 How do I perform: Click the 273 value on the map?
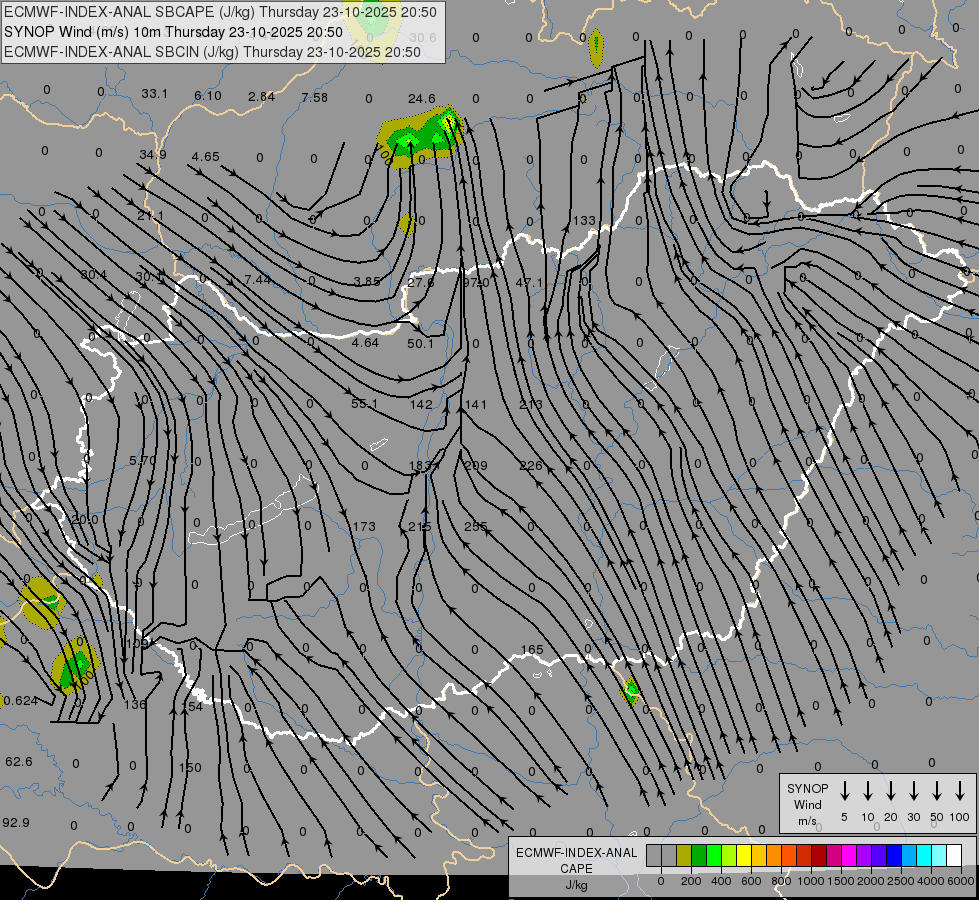[x=531, y=404]
